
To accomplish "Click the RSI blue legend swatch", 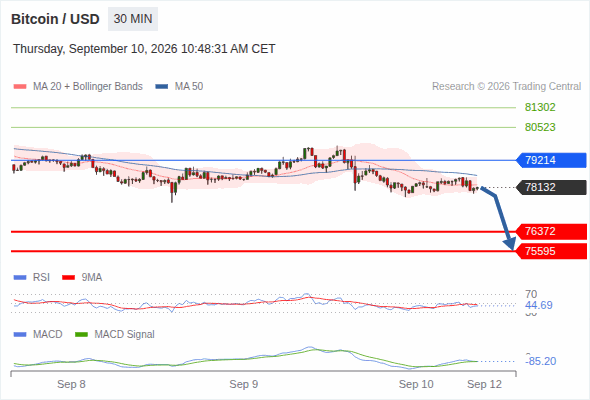I will (x=20, y=278).
